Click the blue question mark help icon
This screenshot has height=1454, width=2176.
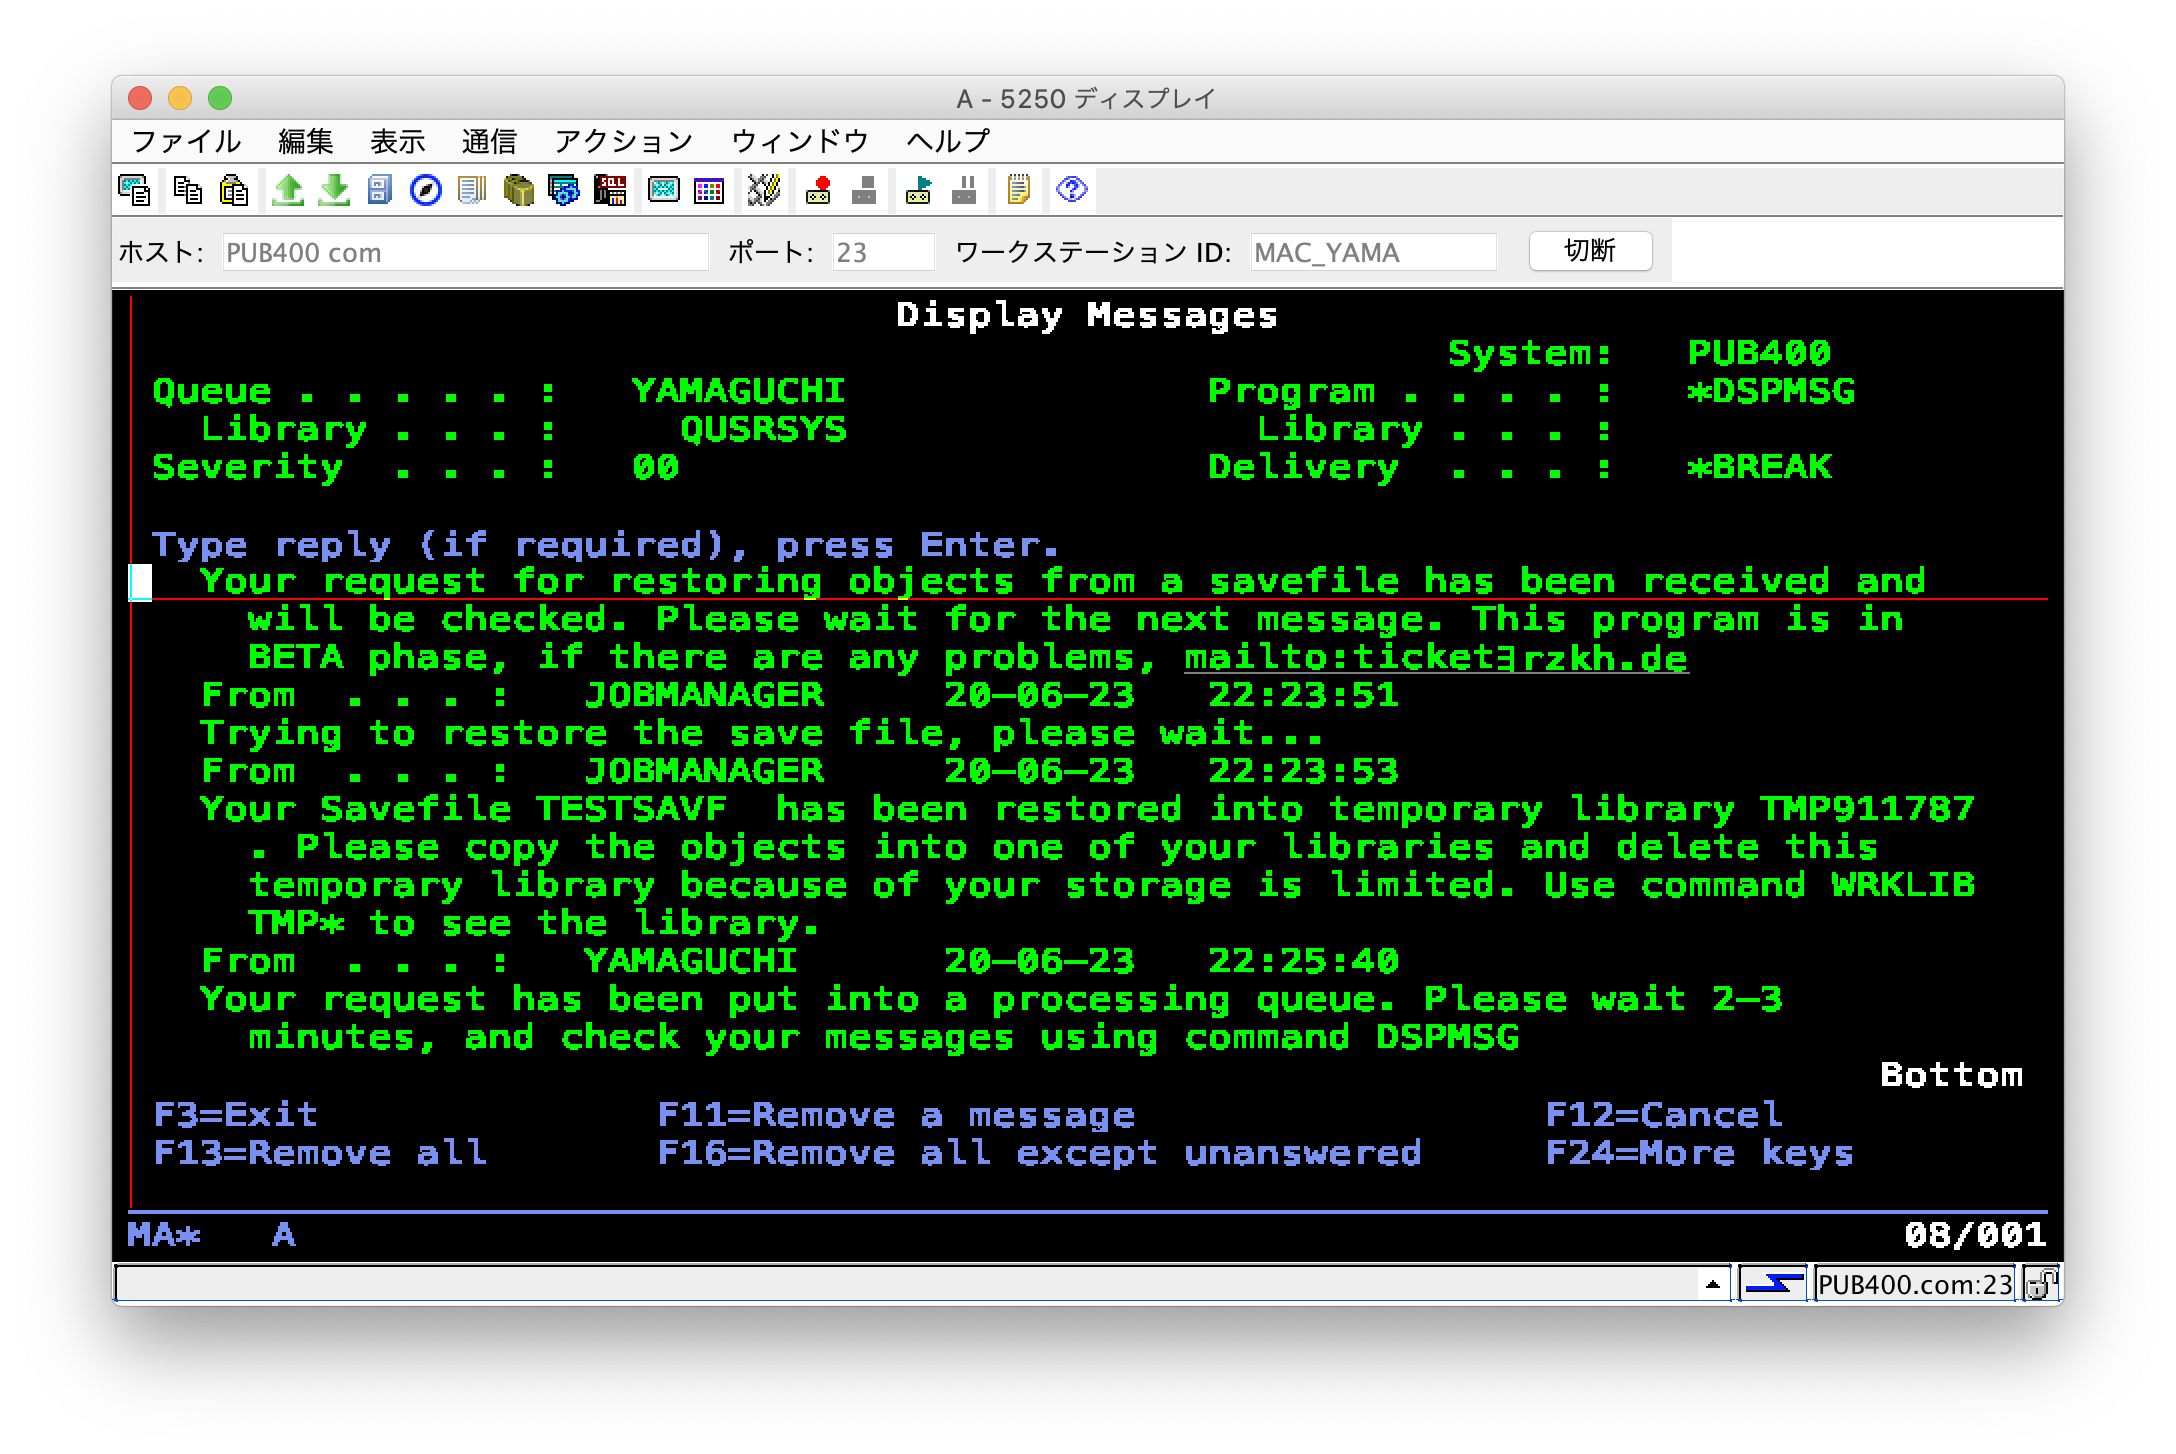pyautogui.click(x=1071, y=190)
